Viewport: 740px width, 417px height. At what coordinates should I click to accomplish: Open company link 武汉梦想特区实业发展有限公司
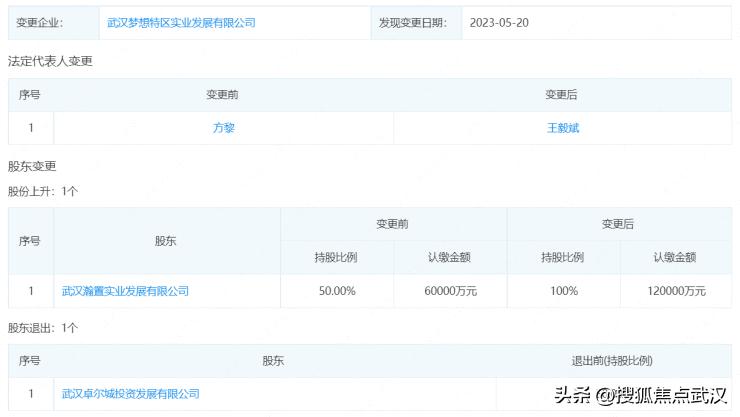[181, 23]
